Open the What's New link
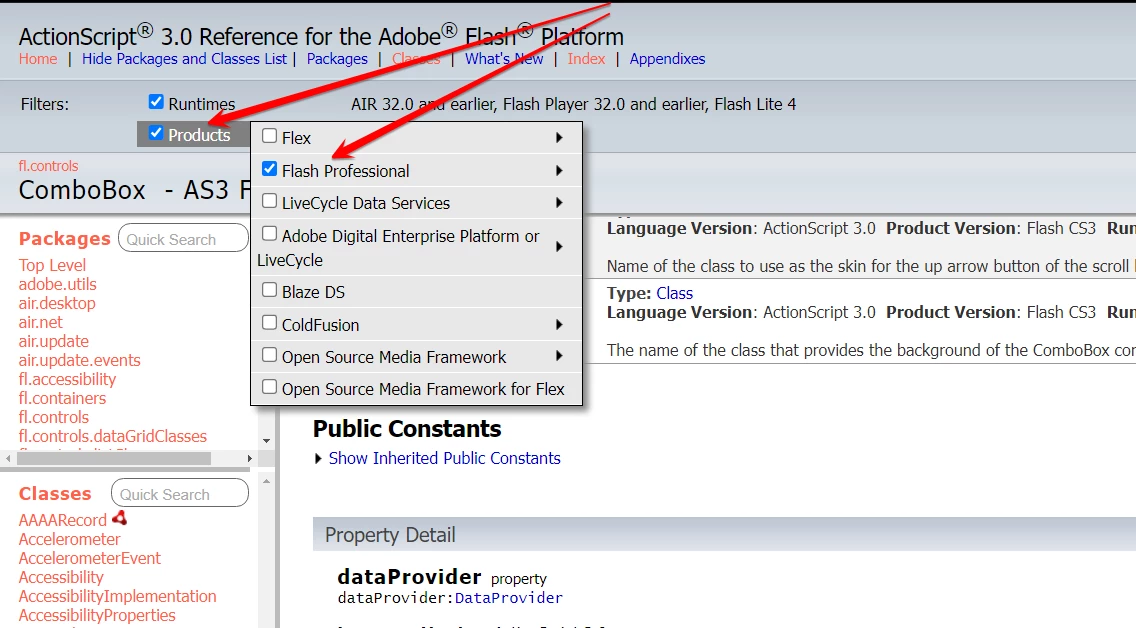 504,59
